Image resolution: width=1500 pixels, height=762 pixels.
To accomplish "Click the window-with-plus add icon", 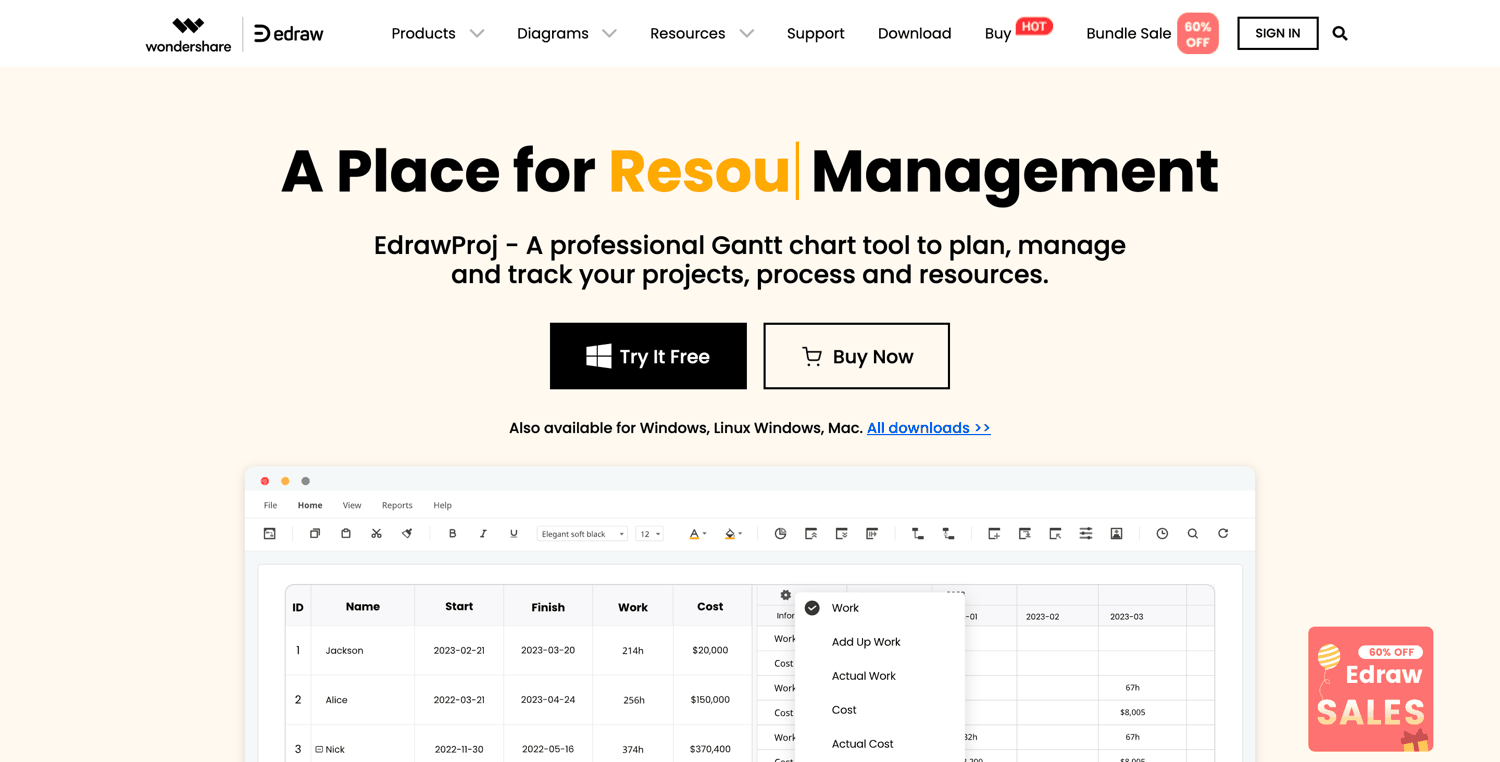I will (994, 534).
